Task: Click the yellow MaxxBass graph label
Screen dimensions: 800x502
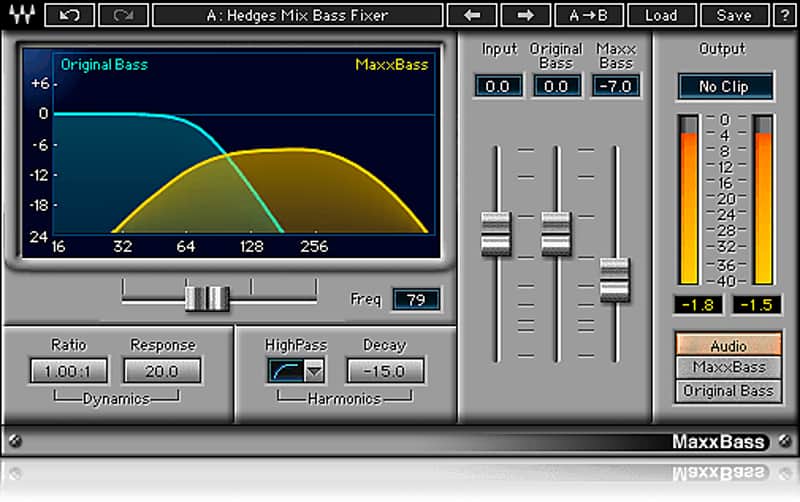Action: point(392,64)
